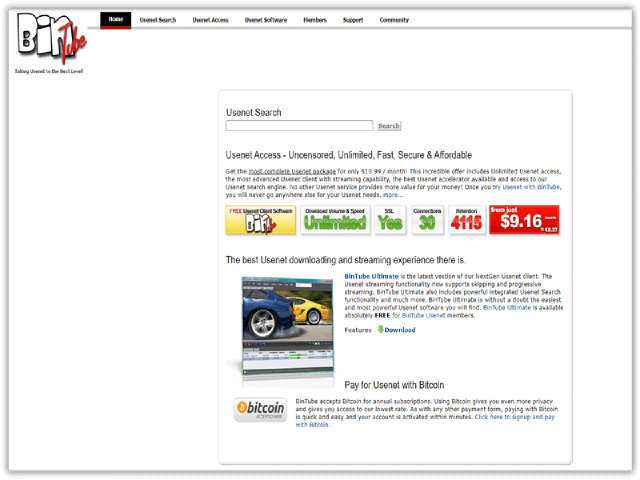Click the FREE Usenet Client Software badge

pyautogui.click(x=260, y=220)
